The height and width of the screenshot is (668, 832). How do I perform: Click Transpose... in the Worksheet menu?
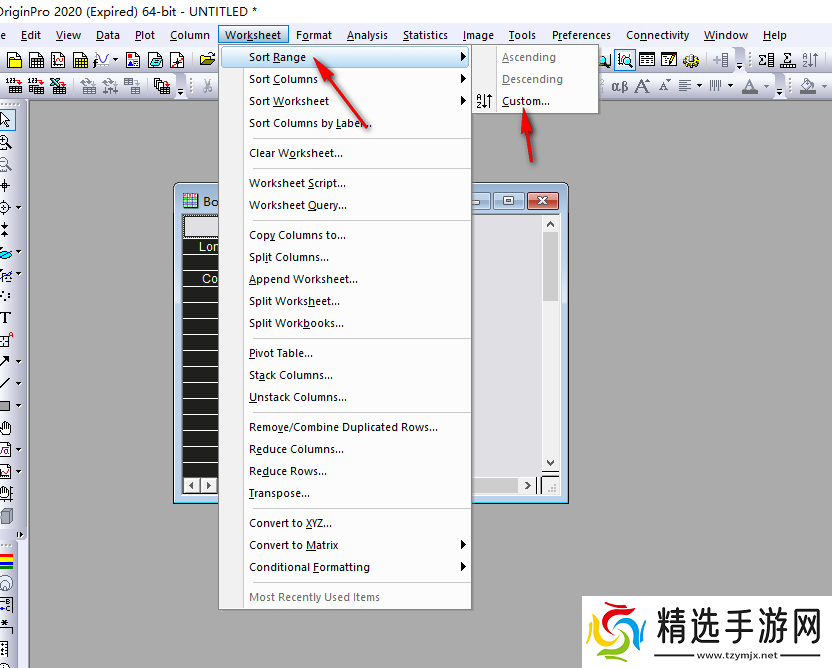(x=279, y=493)
